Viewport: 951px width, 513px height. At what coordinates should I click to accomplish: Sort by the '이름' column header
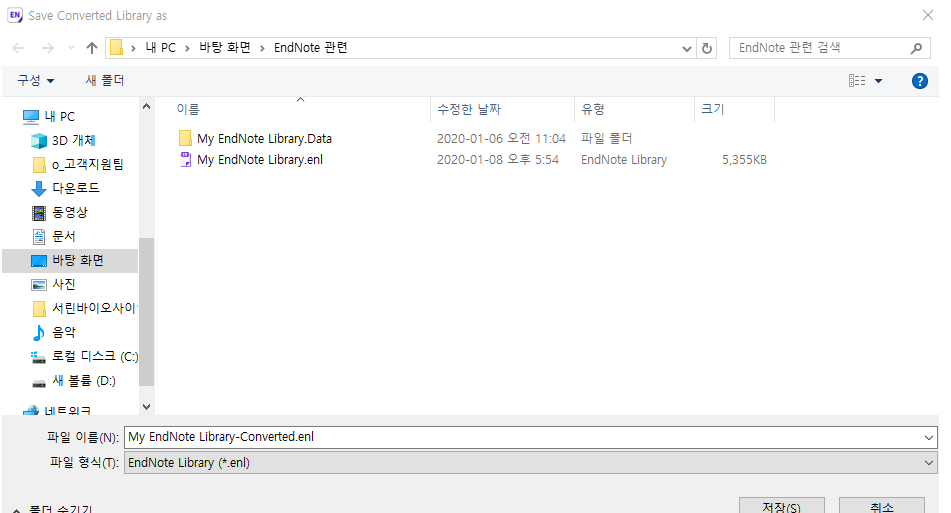click(x=188, y=109)
